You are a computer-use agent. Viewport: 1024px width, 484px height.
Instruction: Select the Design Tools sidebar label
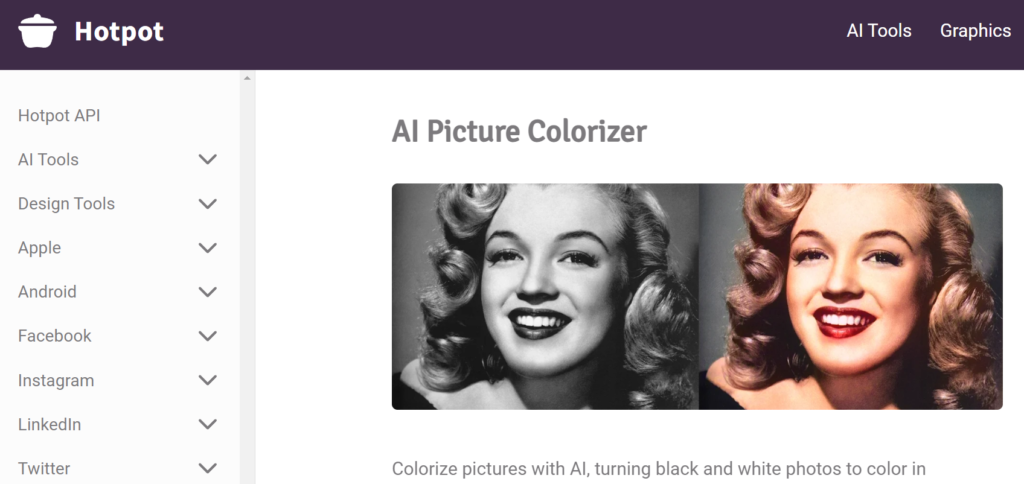coord(66,204)
